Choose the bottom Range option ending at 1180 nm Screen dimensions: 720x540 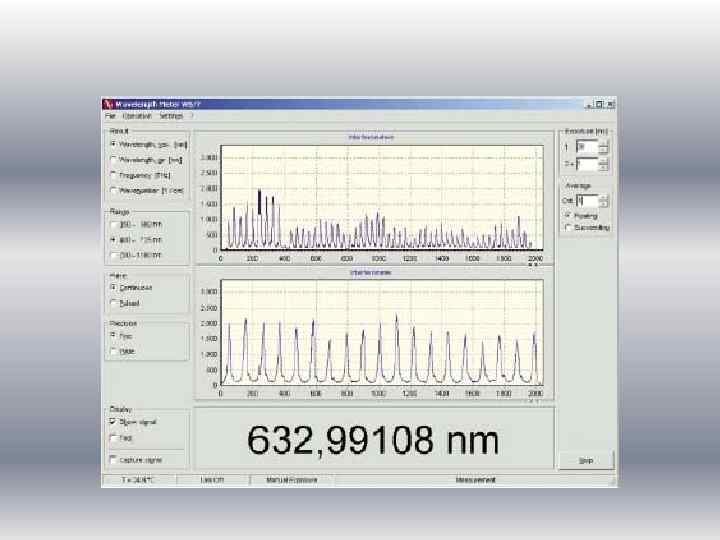(x=113, y=254)
